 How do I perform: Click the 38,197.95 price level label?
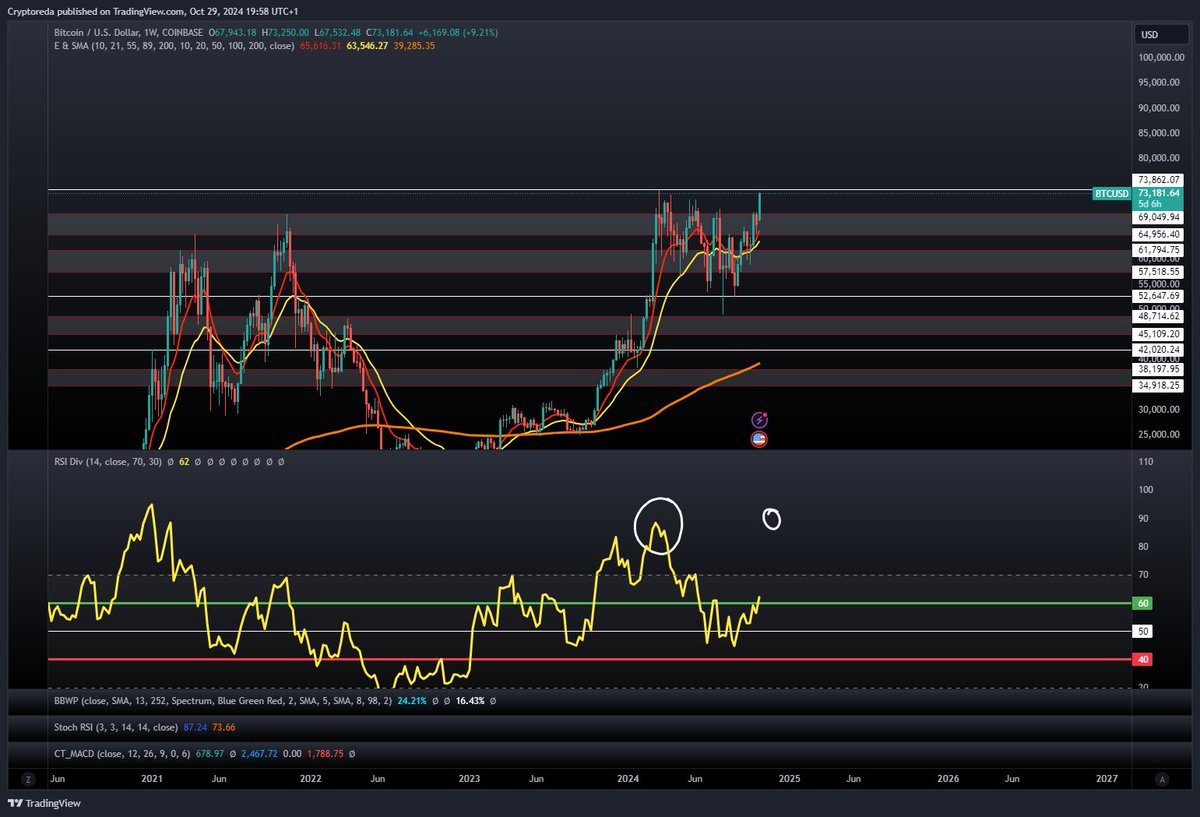coord(1159,369)
